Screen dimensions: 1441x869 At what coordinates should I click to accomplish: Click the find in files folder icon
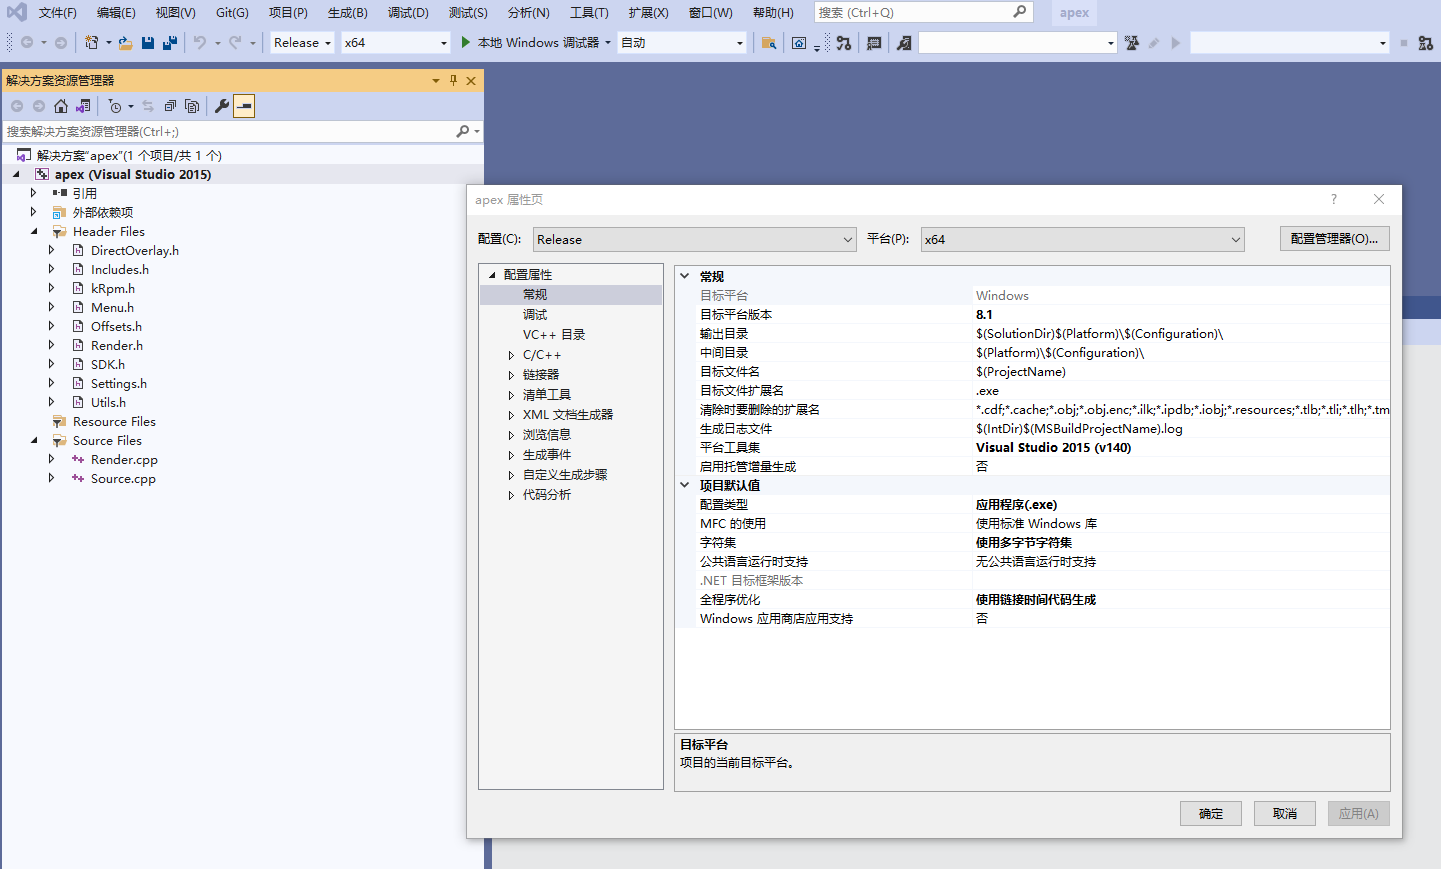(769, 43)
